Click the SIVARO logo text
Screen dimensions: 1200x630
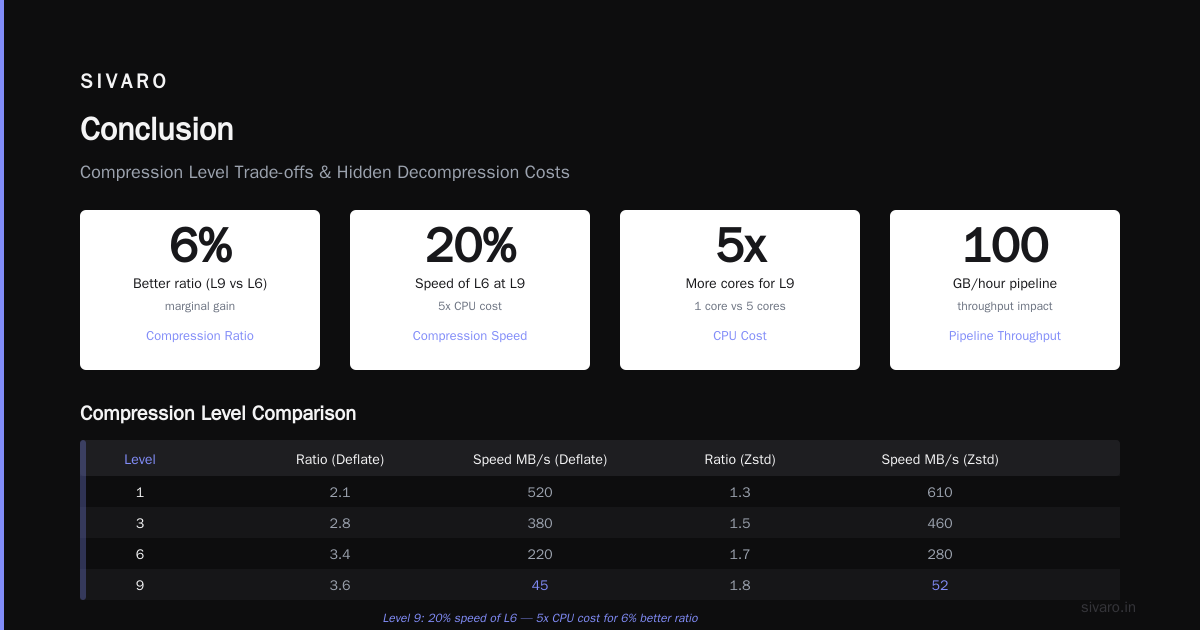pyautogui.click(x=124, y=81)
